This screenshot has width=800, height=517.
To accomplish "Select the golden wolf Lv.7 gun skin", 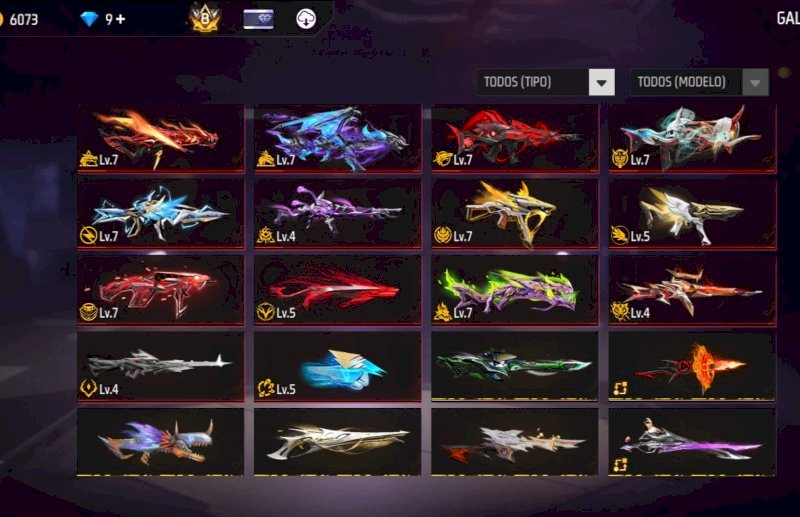I will pos(514,214).
